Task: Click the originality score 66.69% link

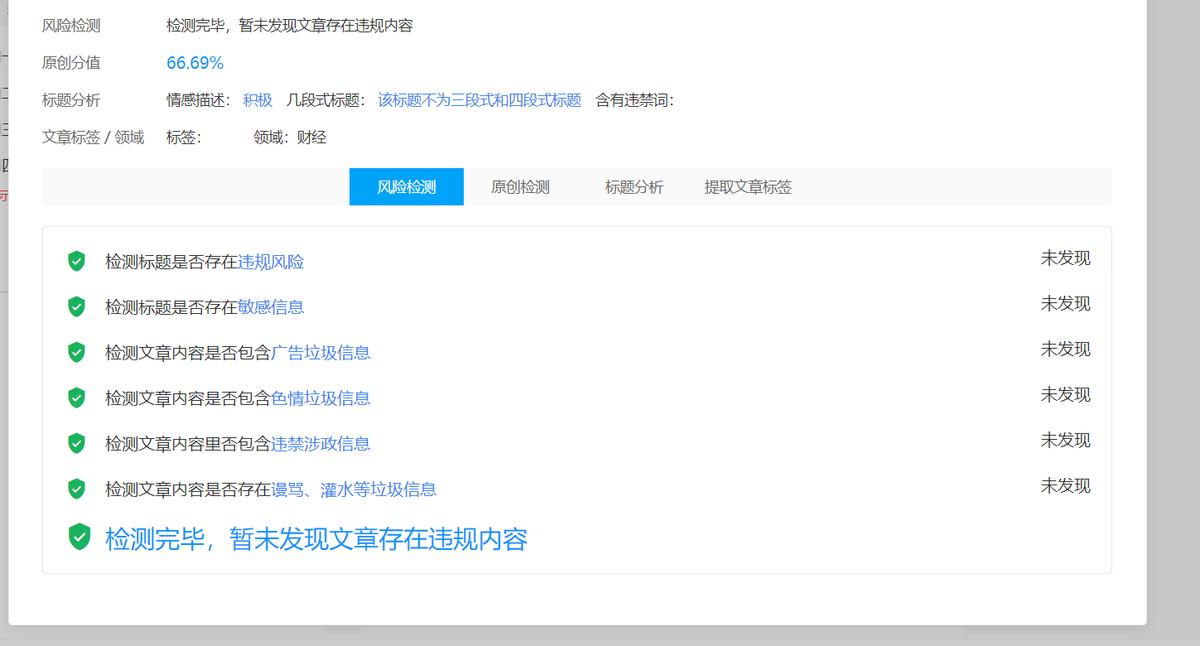Action: click(x=196, y=62)
